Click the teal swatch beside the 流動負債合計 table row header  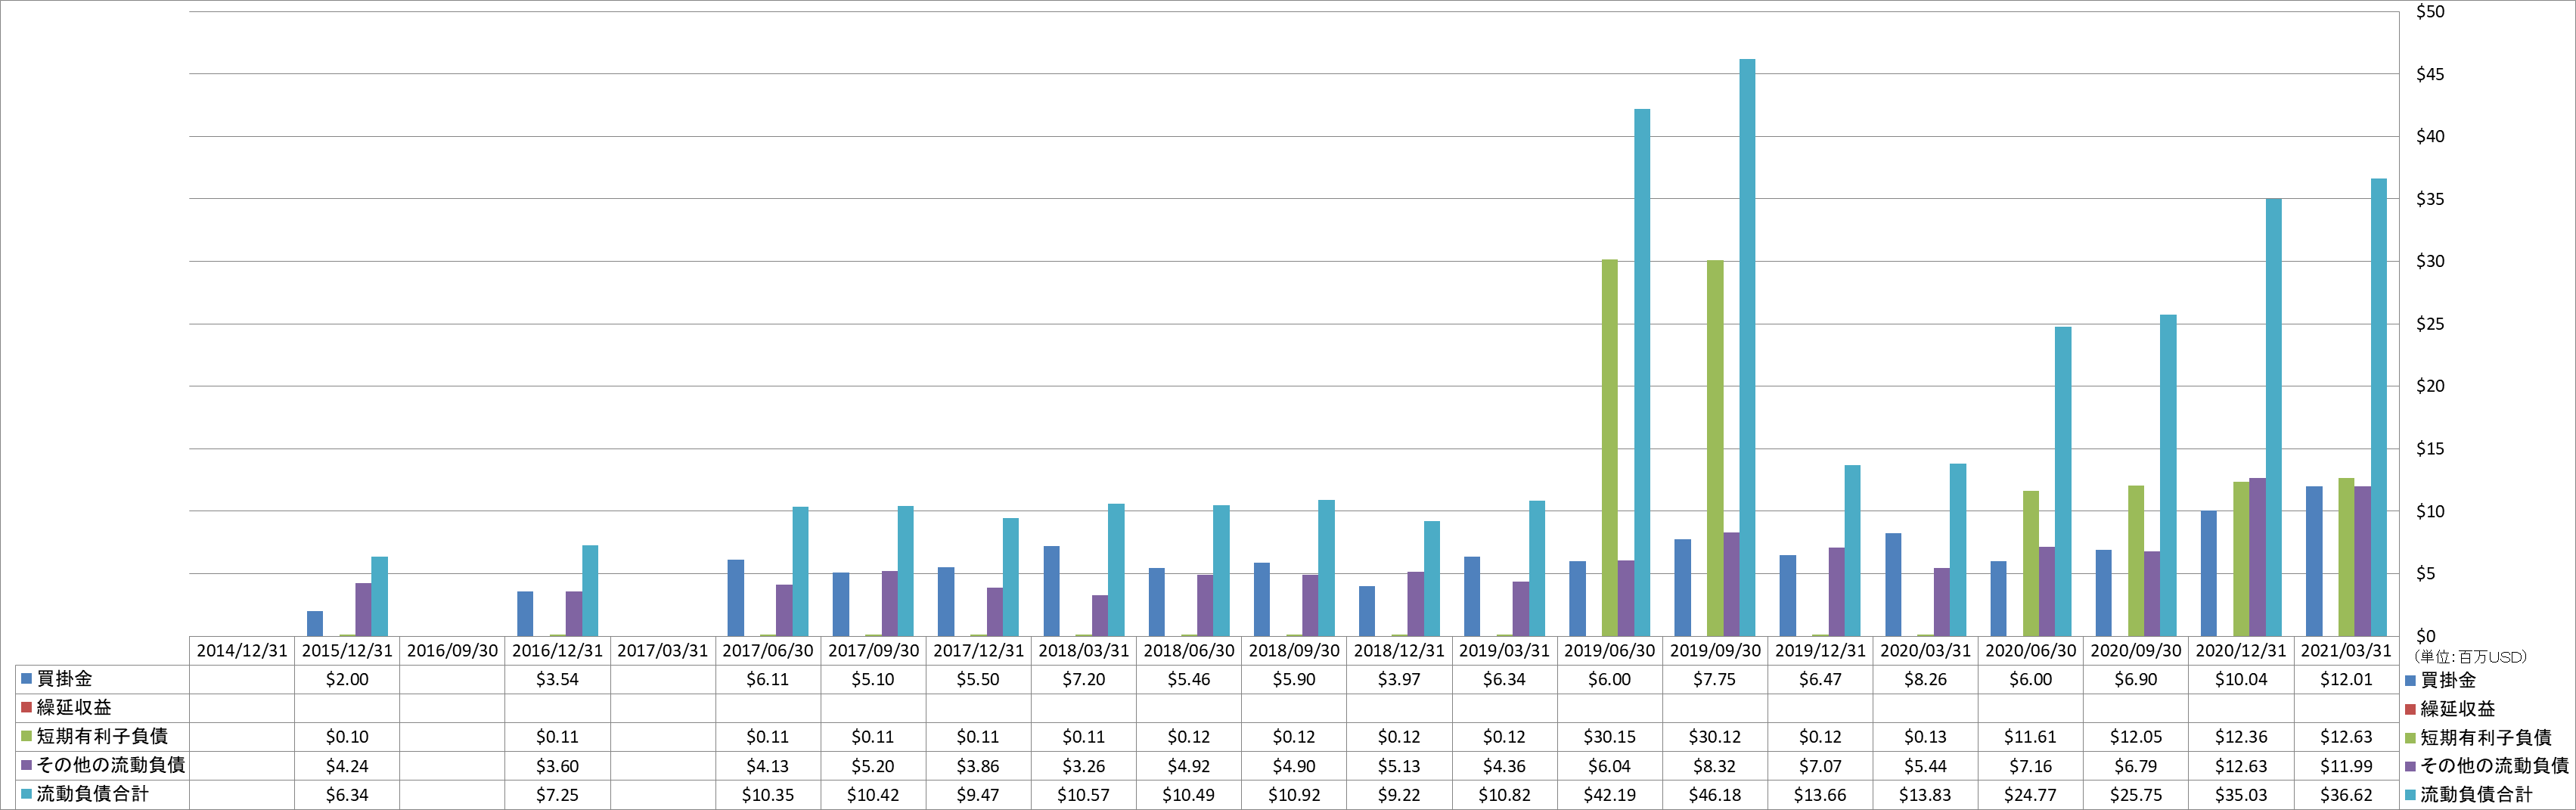coord(27,795)
